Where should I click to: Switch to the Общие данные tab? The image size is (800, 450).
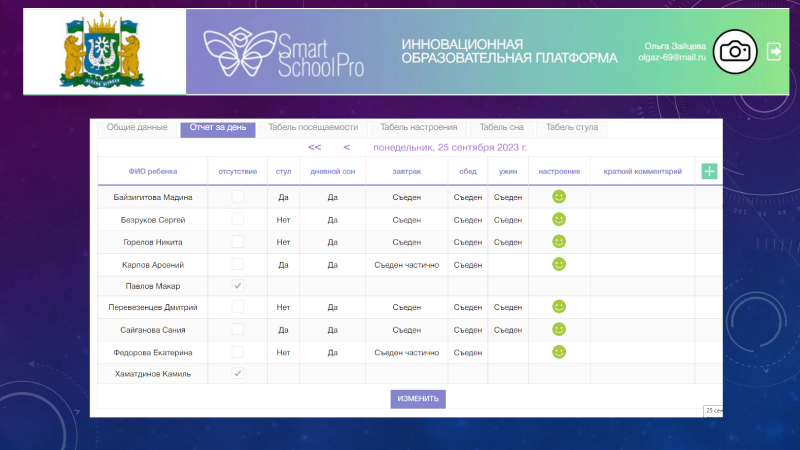click(x=137, y=128)
